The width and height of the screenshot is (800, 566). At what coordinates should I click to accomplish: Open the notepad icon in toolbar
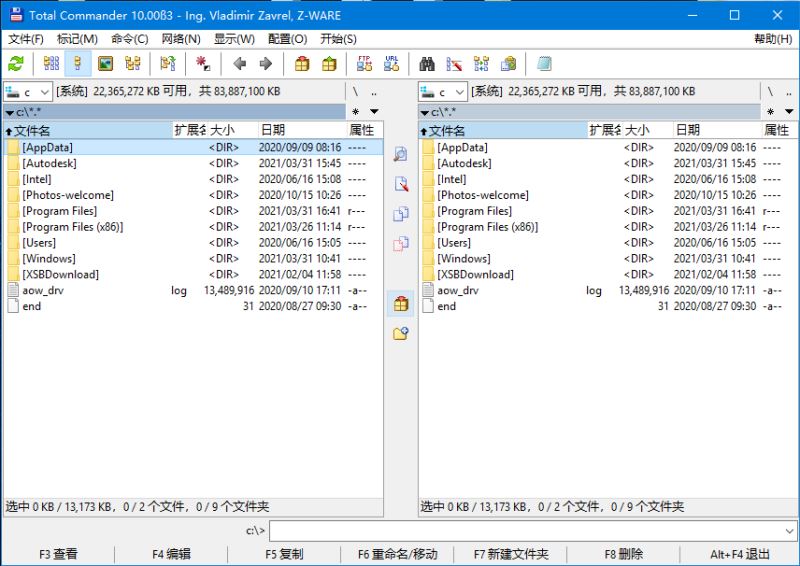pos(544,64)
